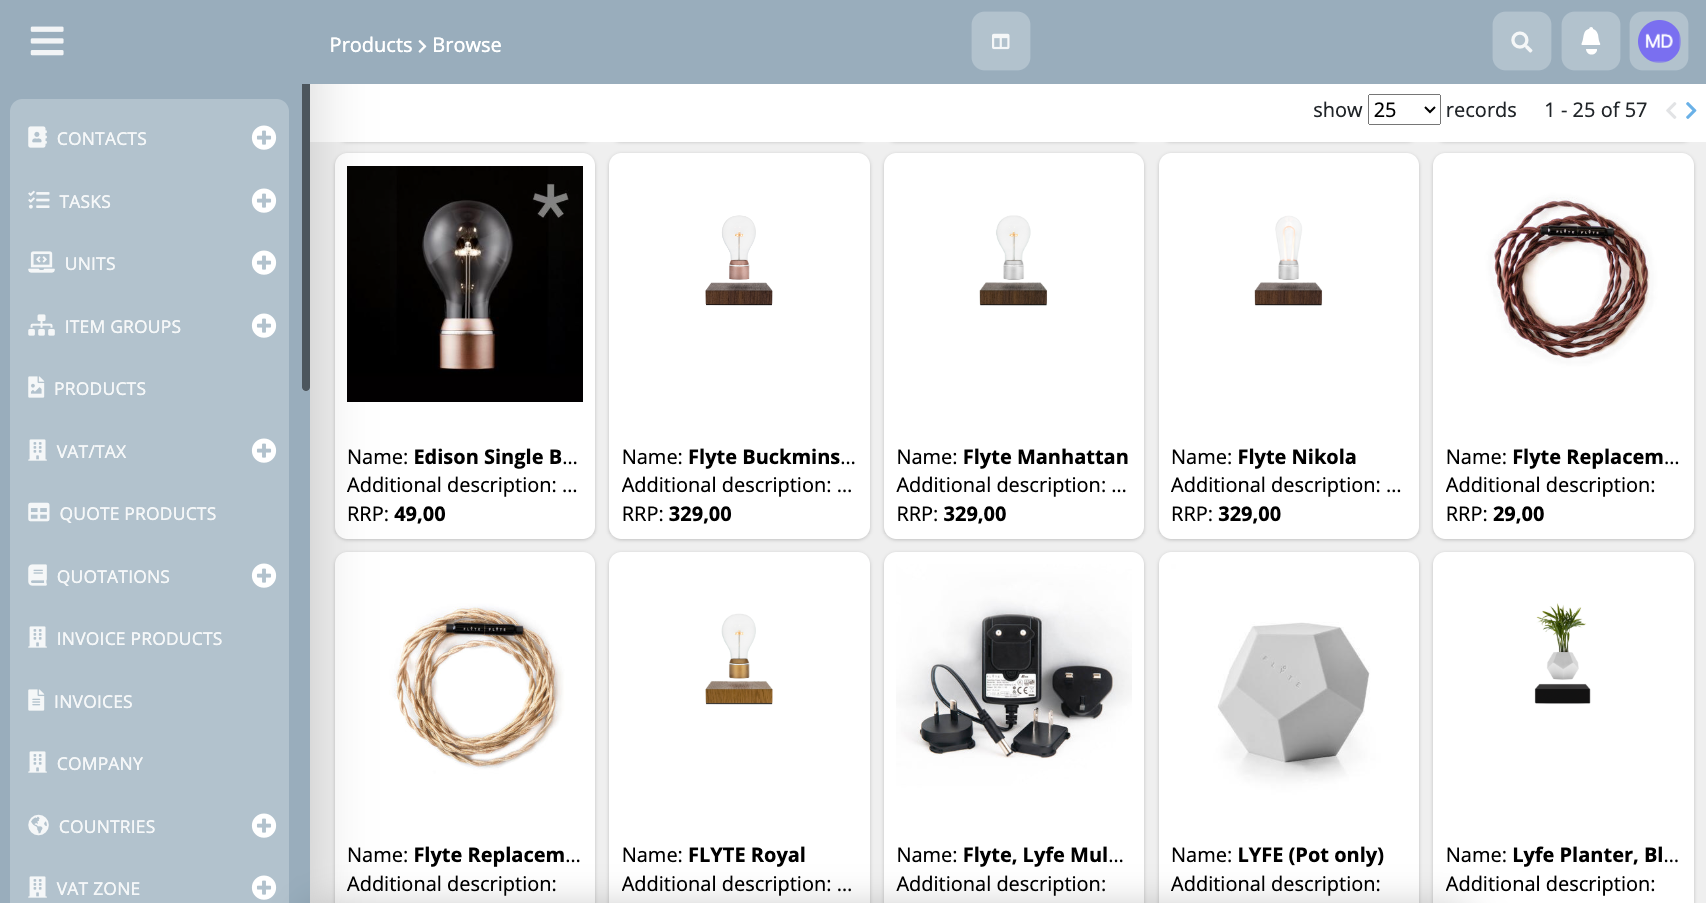This screenshot has height=903, width=1706.
Task: Click the search magnifier icon
Action: coord(1521,42)
